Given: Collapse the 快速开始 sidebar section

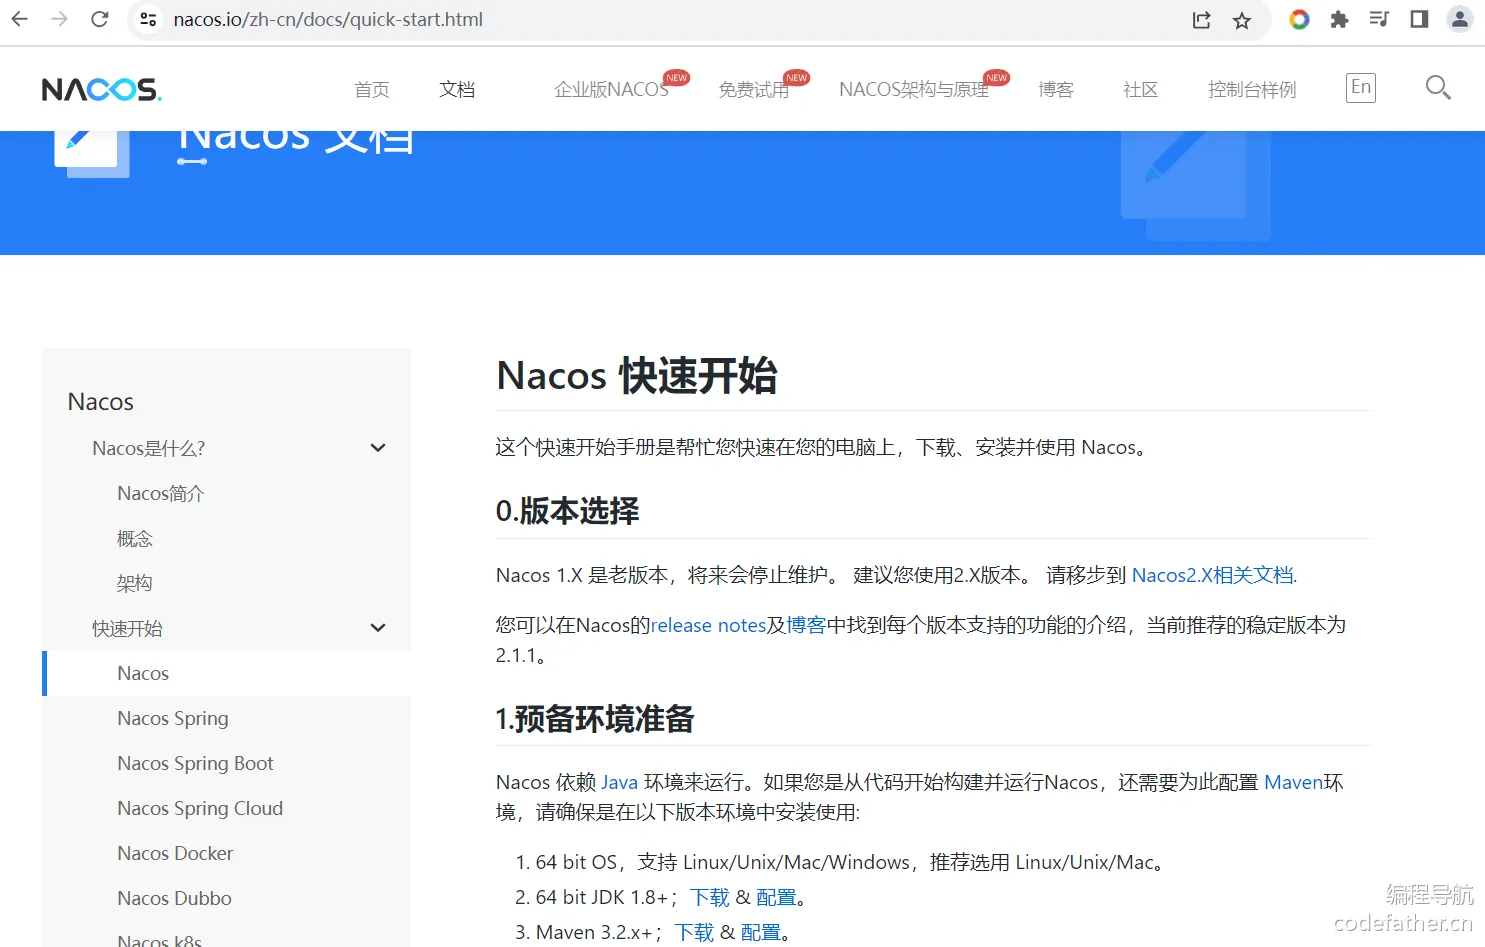Looking at the screenshot, I should click(378, 628).
